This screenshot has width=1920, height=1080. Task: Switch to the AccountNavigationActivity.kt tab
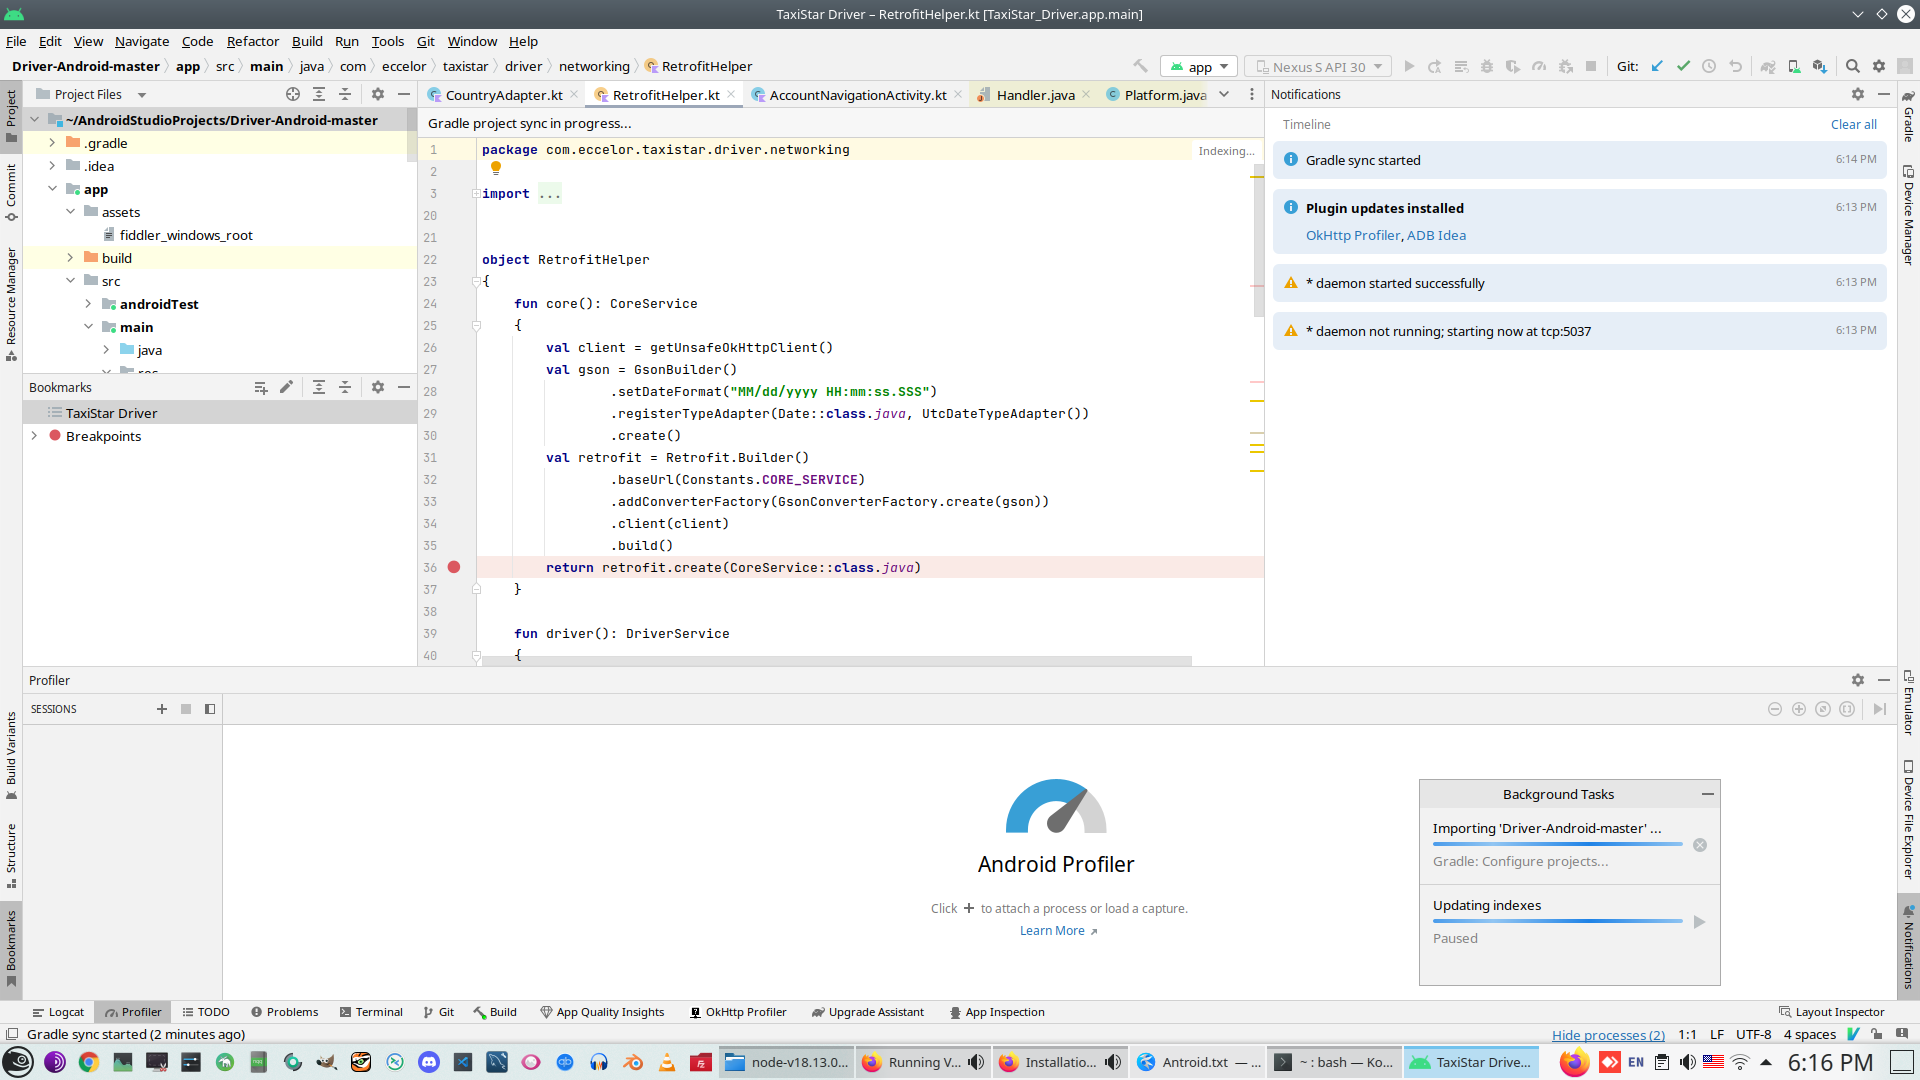(x=857, y=95)
